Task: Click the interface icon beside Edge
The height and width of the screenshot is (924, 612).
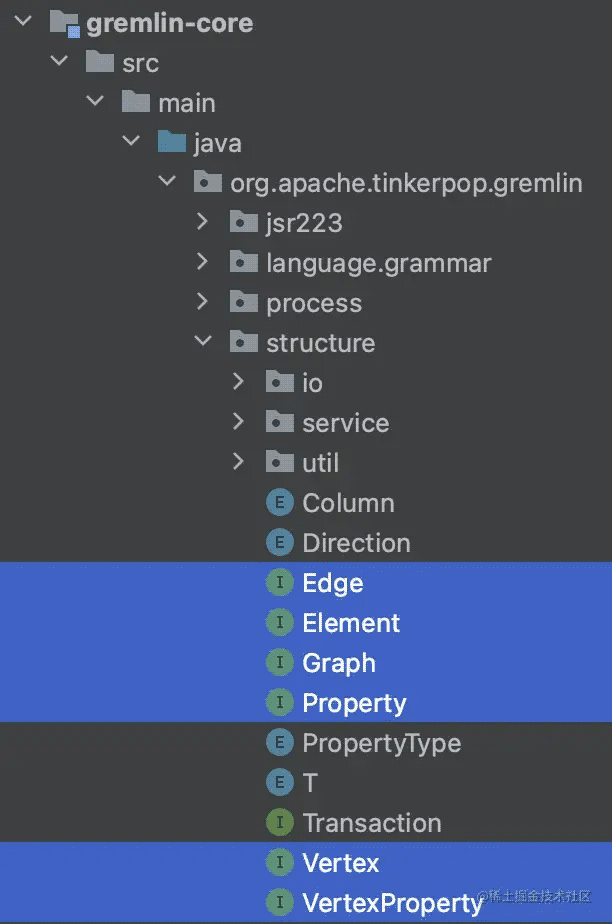Action: click(x=280, y=581)
